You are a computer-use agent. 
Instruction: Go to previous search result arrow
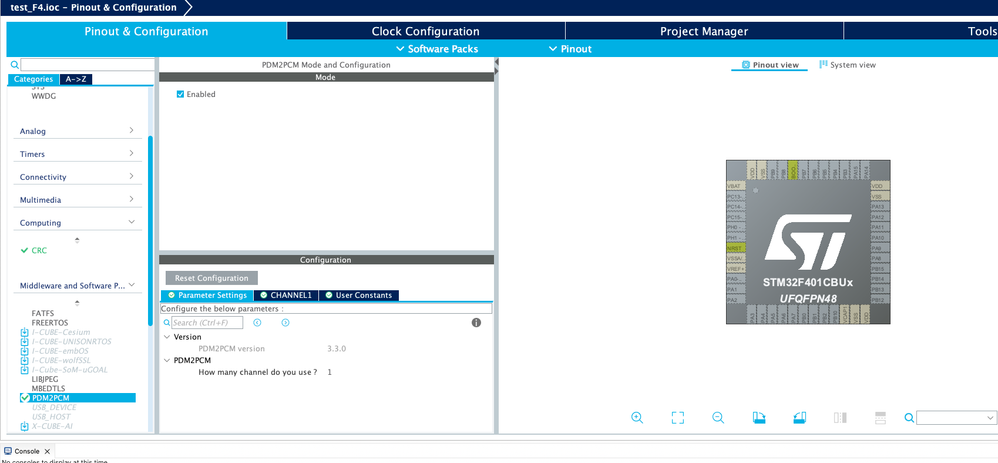click(257, 323)
